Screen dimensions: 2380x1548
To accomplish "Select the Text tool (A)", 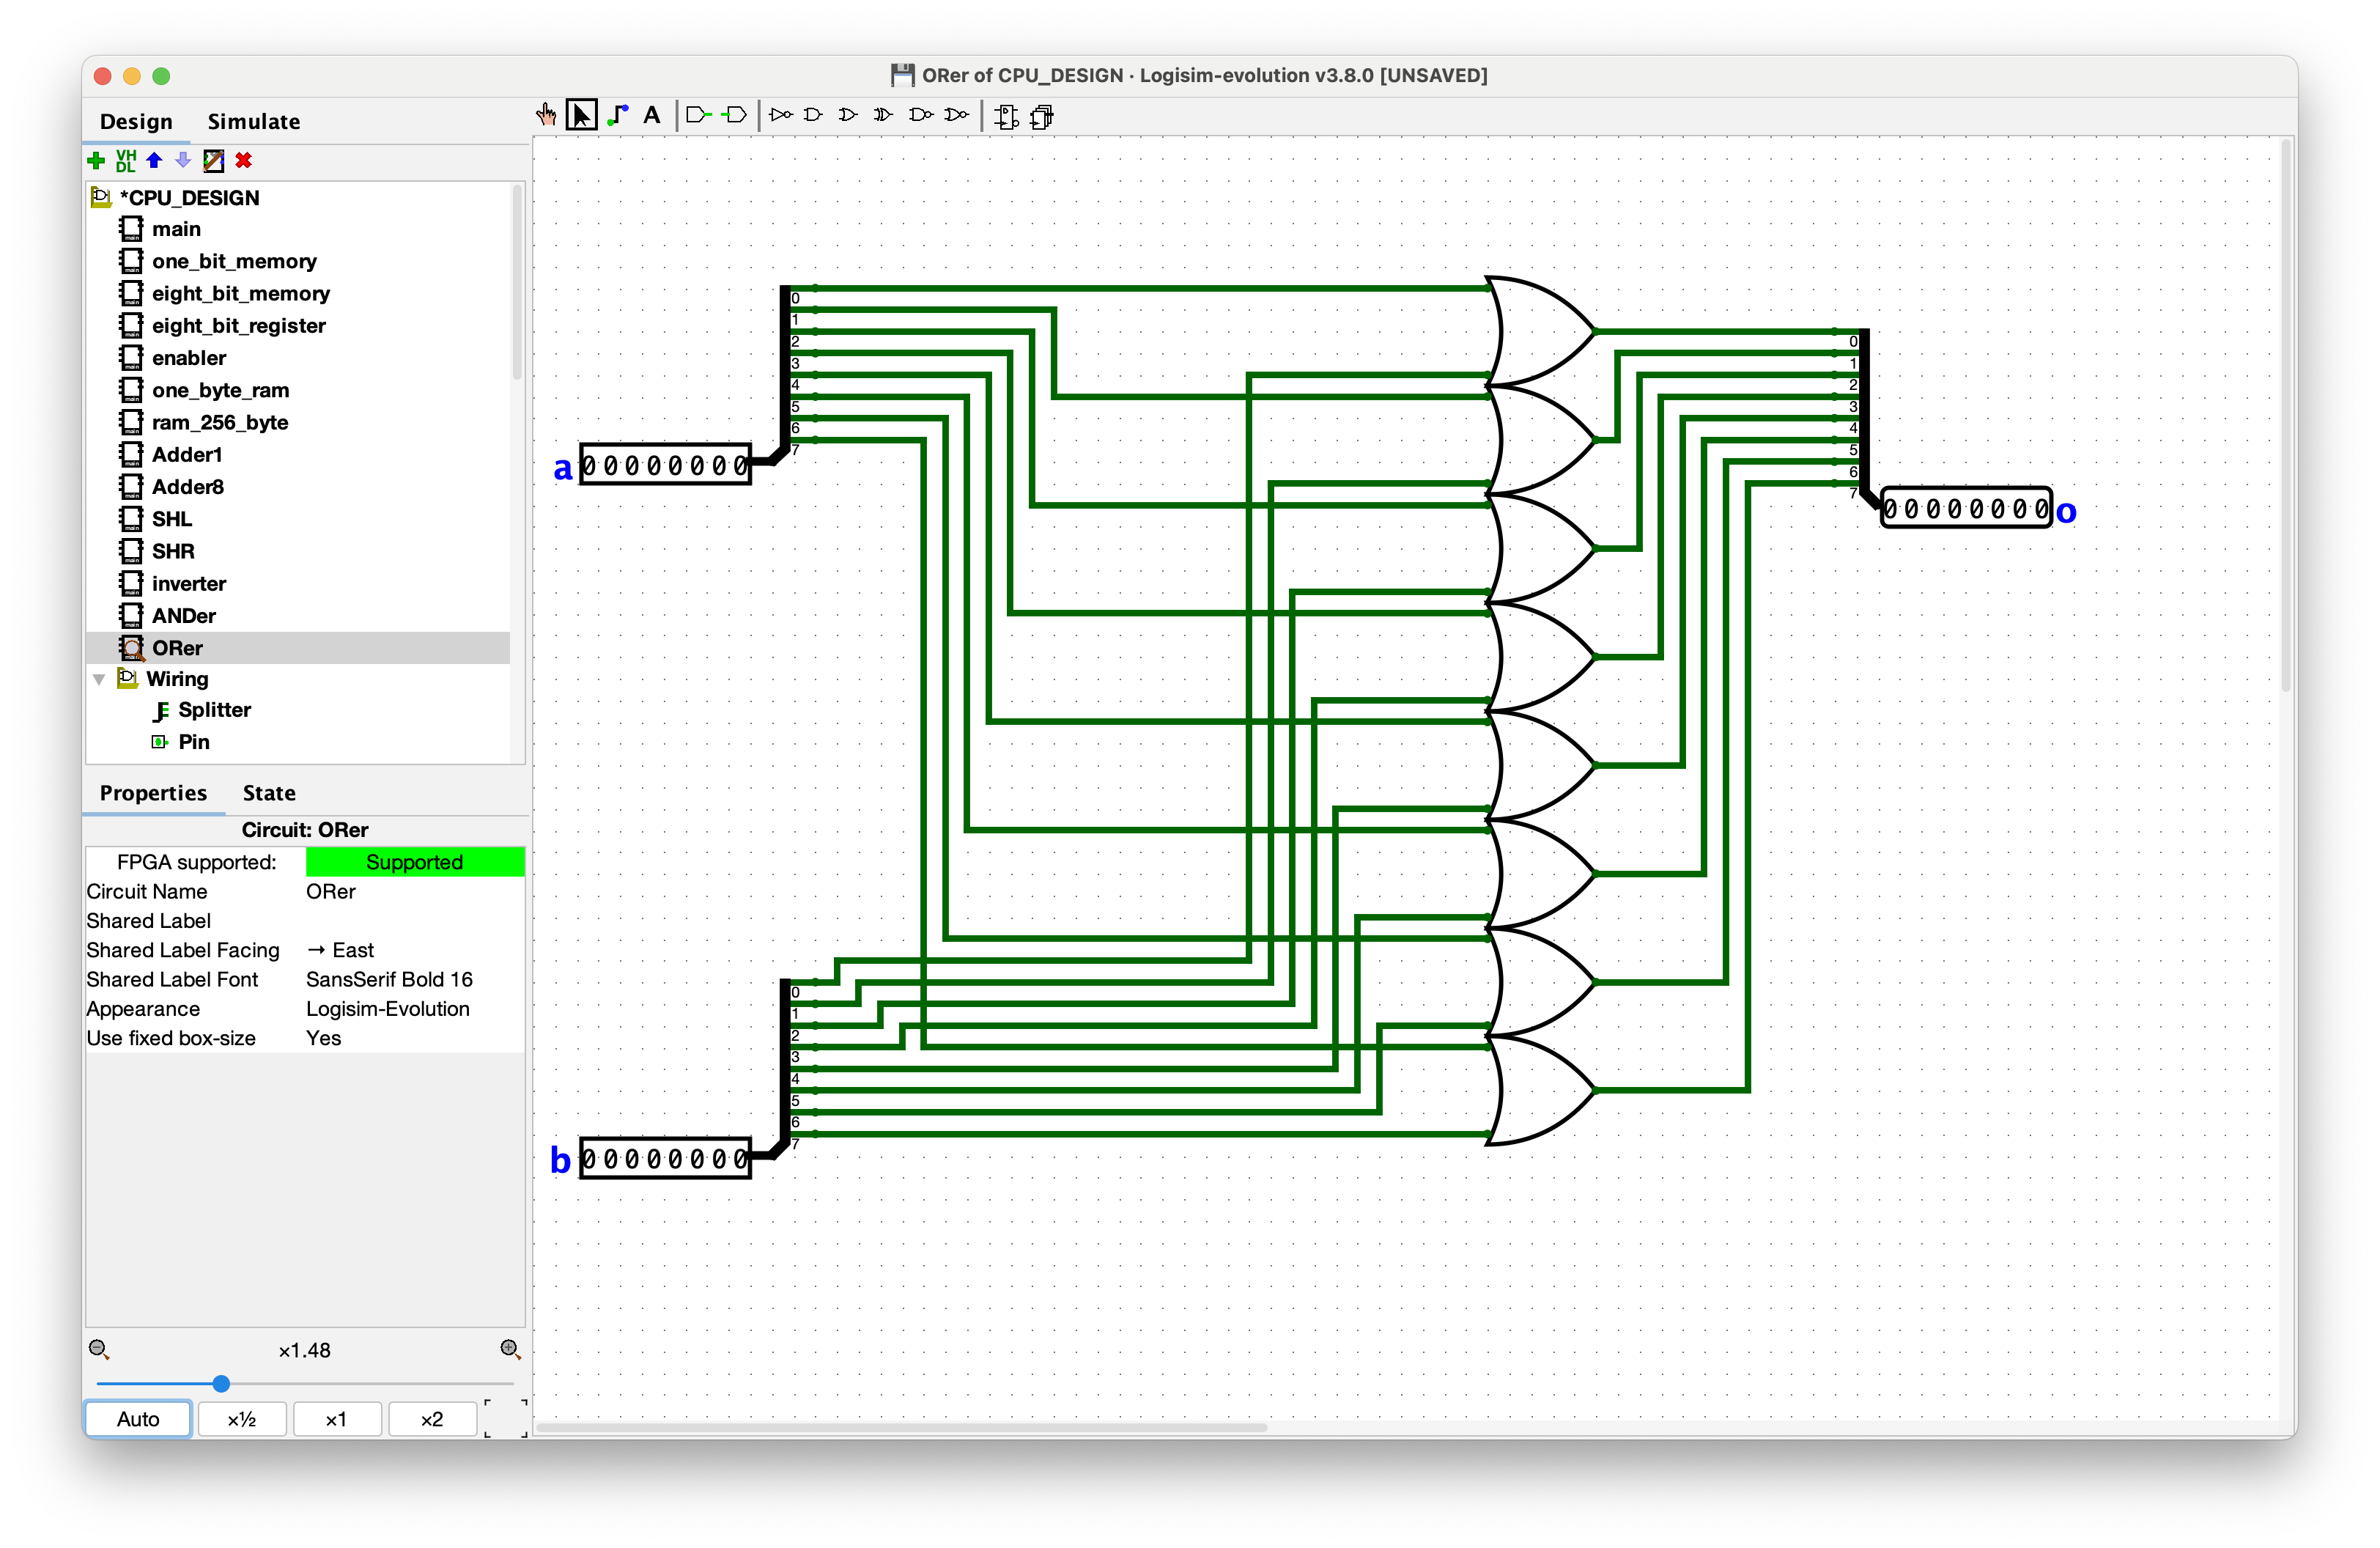I will [652, 115].
